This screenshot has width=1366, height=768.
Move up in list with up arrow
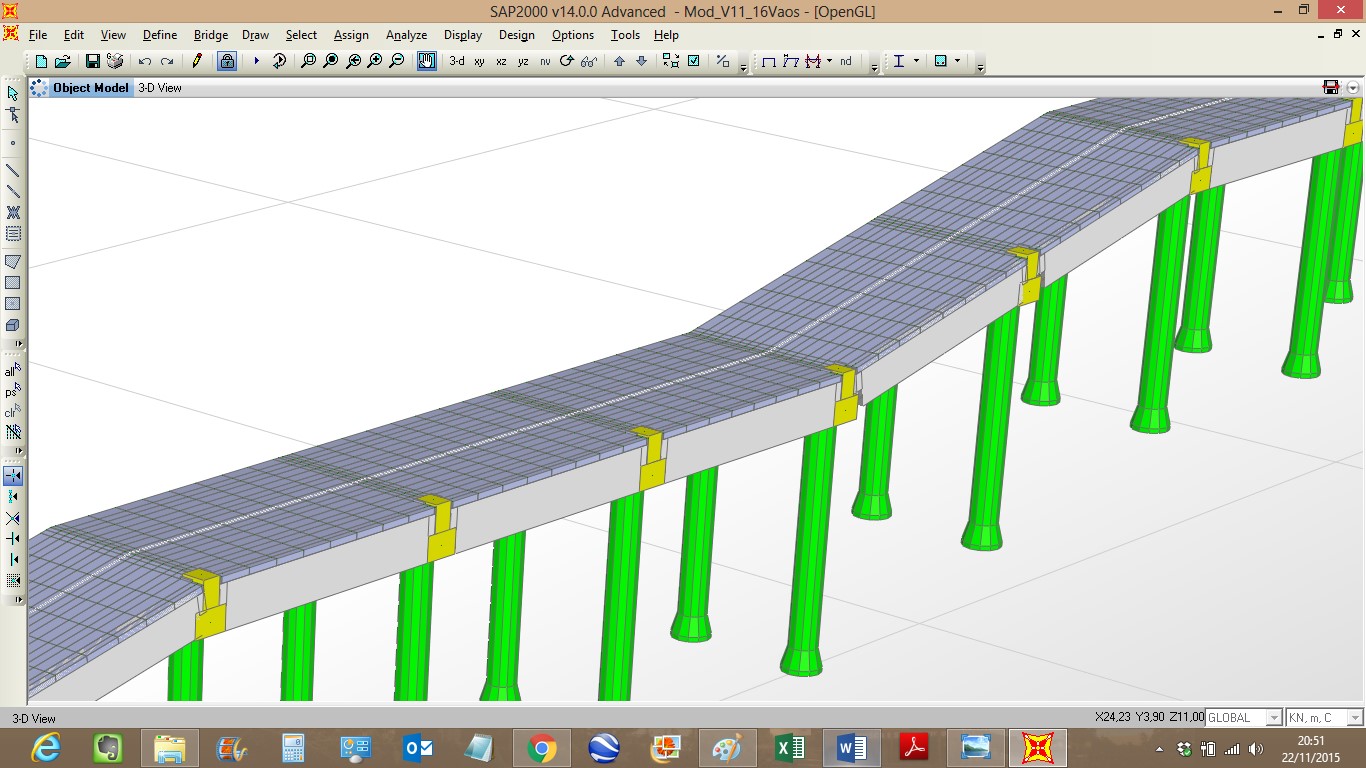point(619,61)
